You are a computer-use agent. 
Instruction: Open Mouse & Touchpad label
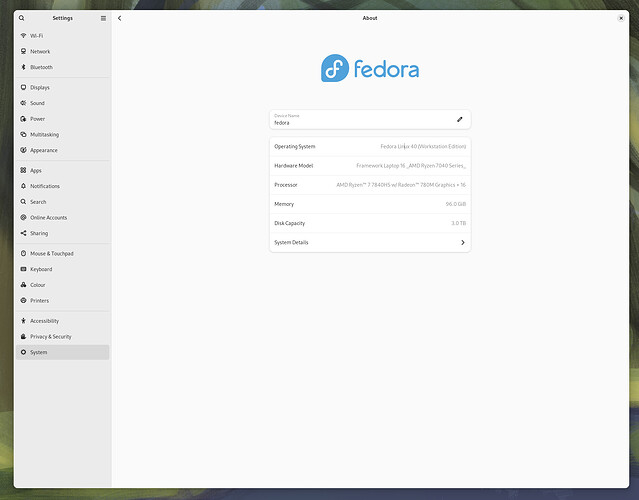[52, 253]
